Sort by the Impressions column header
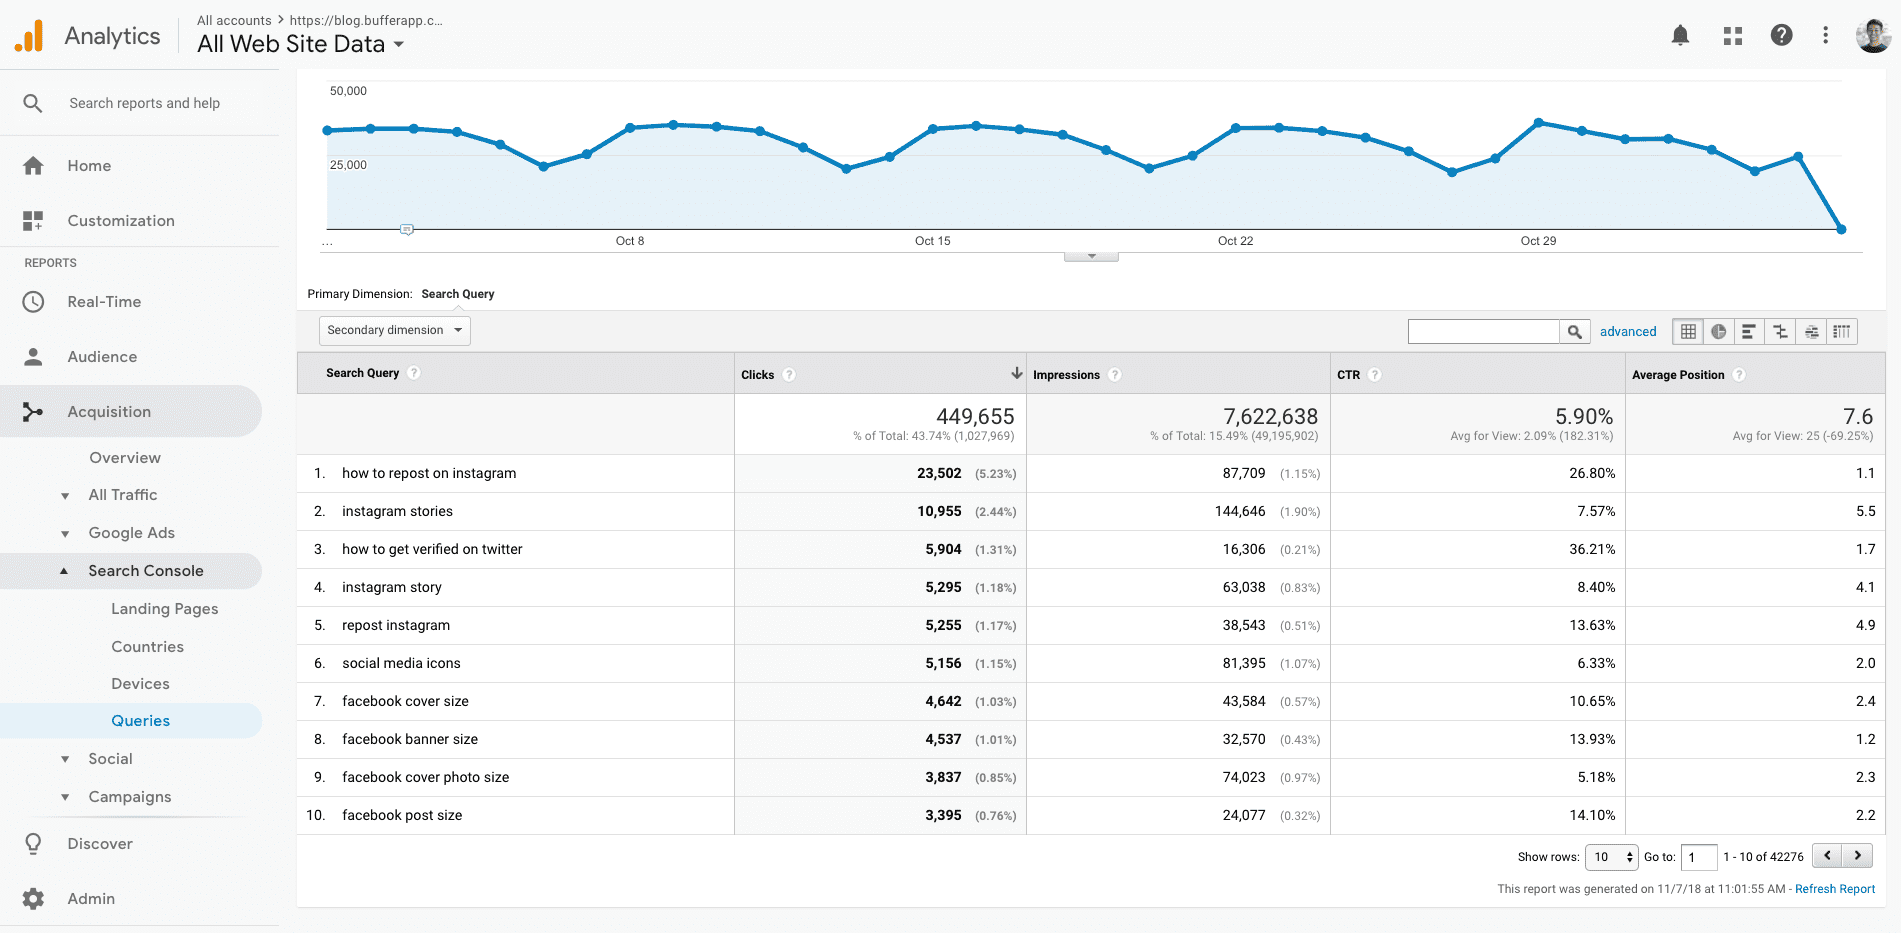The width and height of the screenshot is (1901, 933). [x=1066, y=375]
